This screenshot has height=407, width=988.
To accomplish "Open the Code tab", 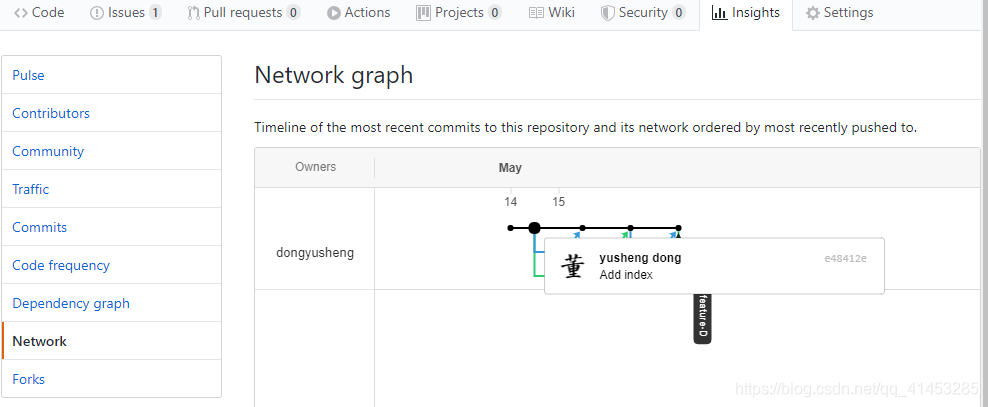I will click(x=39, y=13).
